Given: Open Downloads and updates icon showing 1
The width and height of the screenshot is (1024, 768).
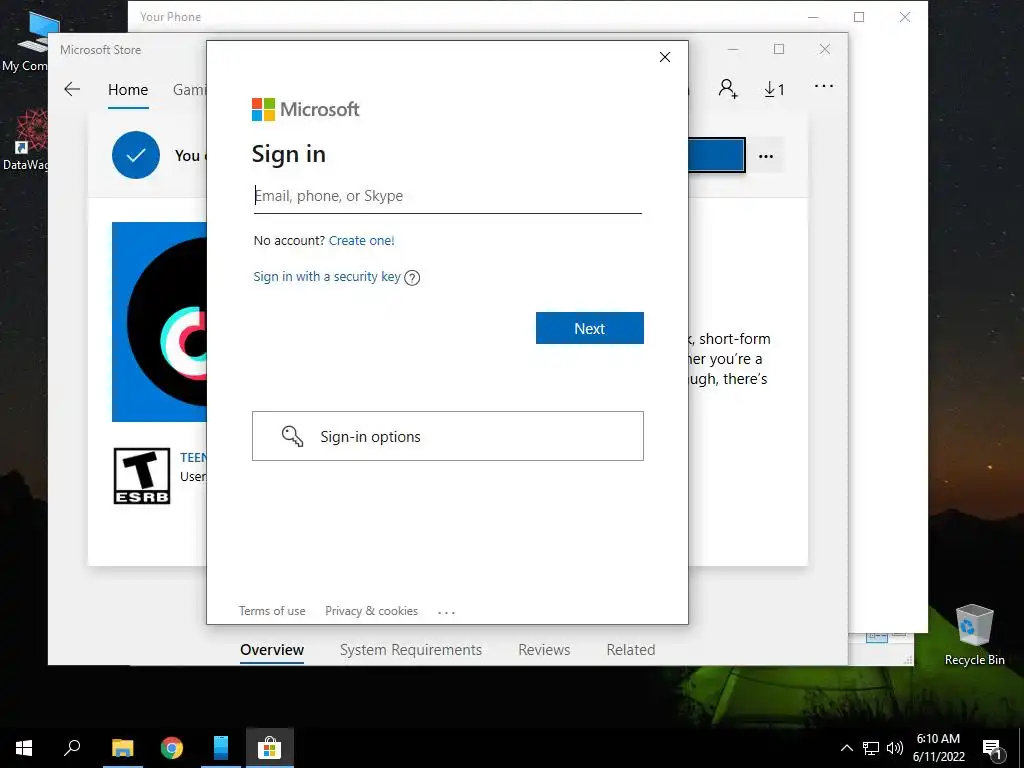Looking at the screenshot, I should [774, 88].
